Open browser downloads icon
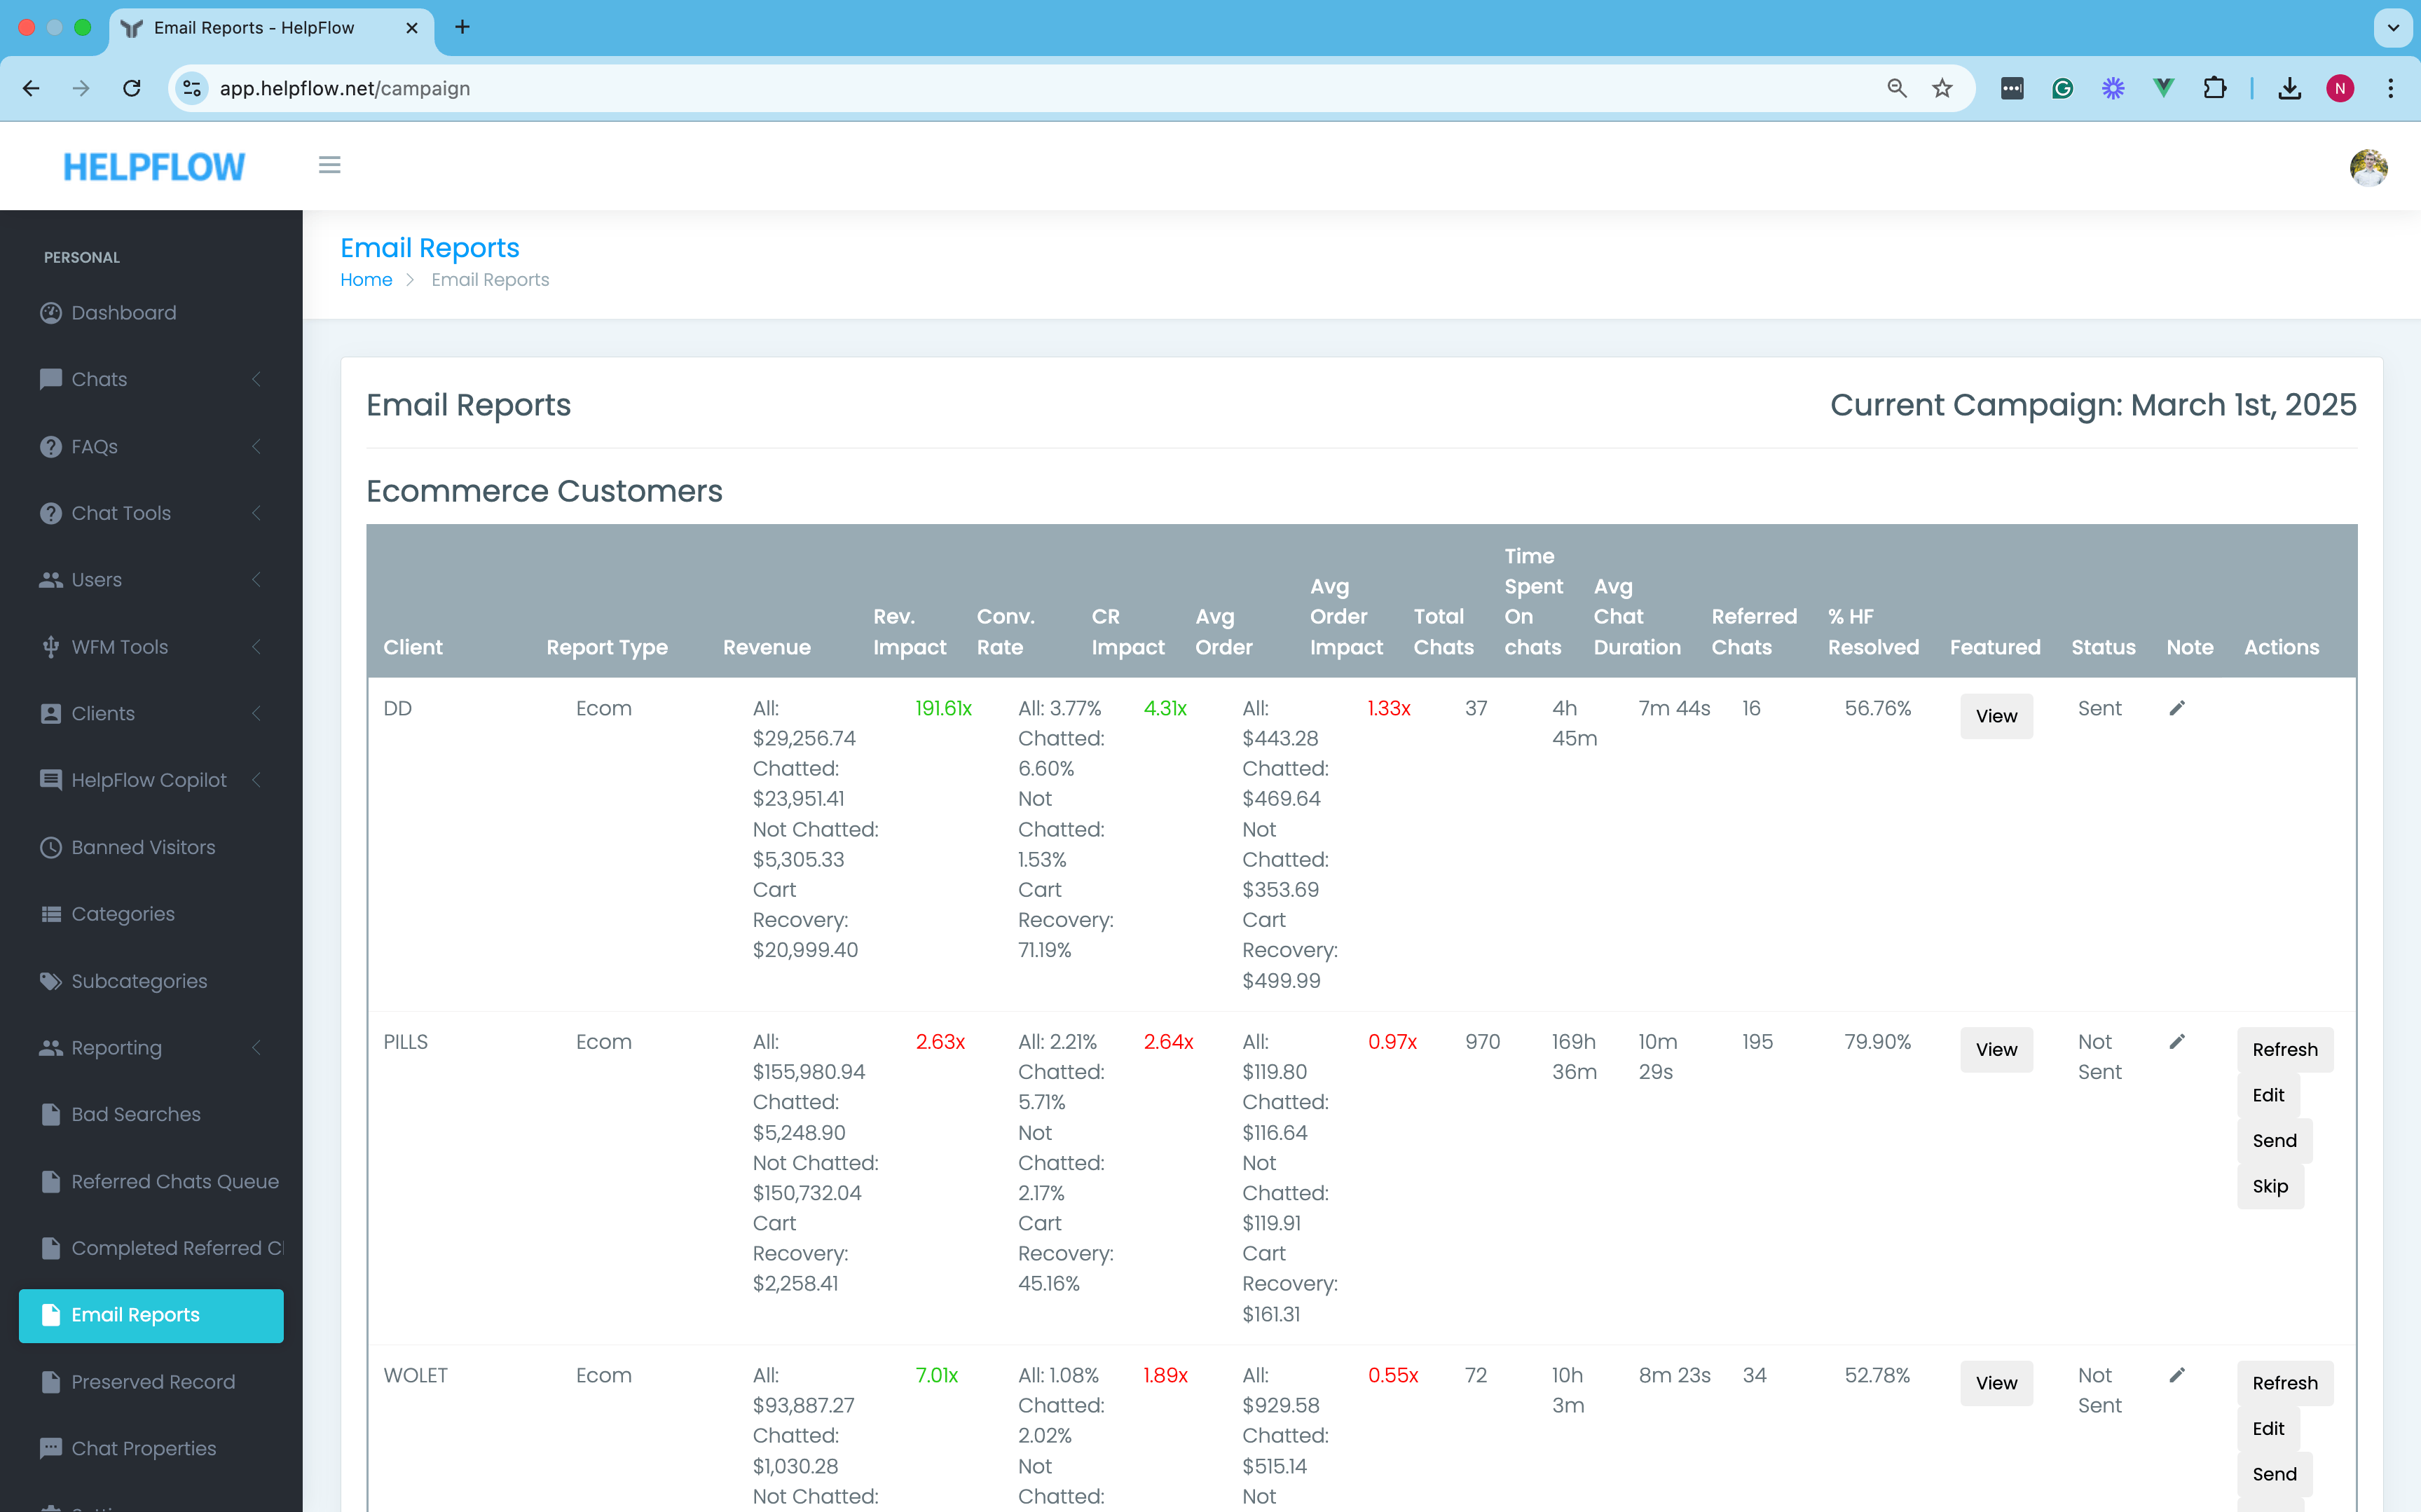 coord(2289,88)
